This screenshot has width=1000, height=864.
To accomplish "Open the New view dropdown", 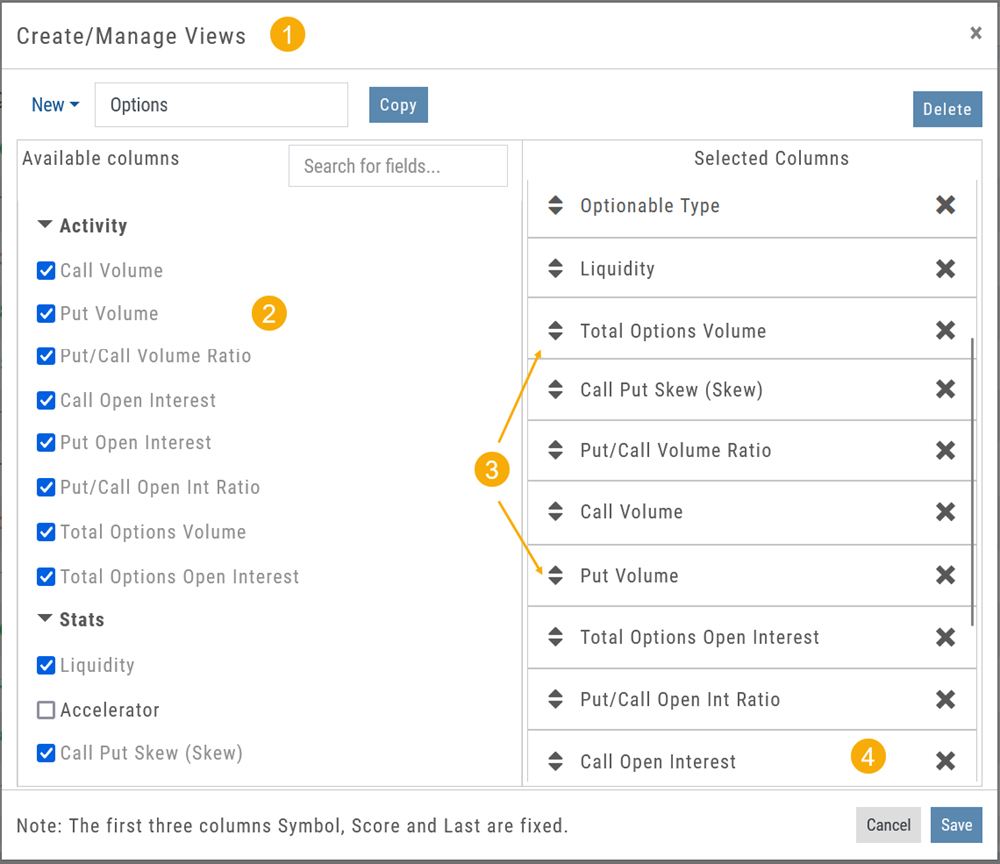I will [55, 105].
